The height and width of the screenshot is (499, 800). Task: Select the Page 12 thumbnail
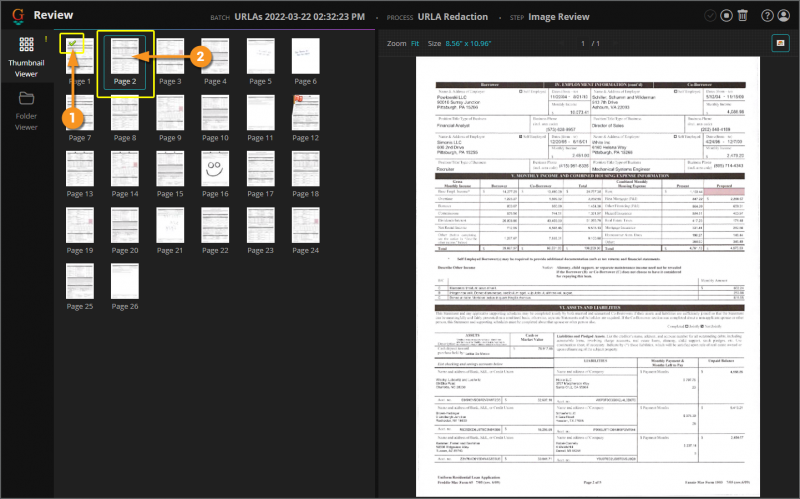coord(306,113)
